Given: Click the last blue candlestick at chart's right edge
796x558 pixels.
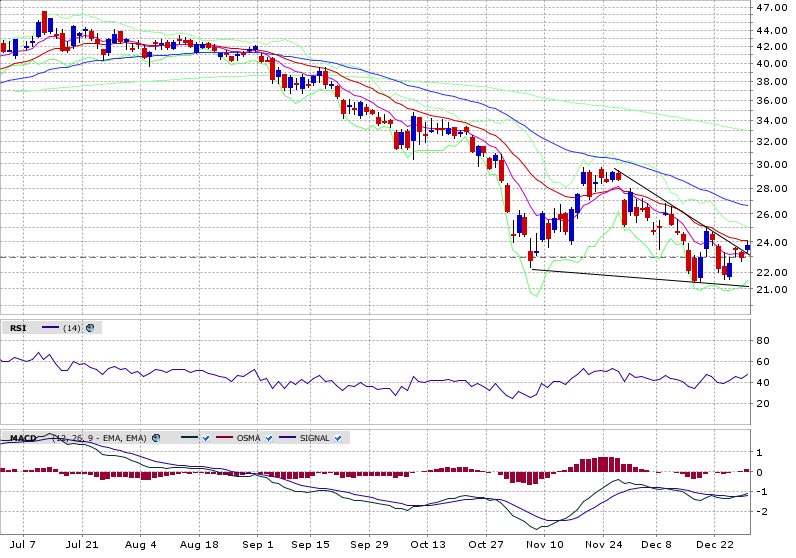Looking at the screenshot, I should pos(747,247).
